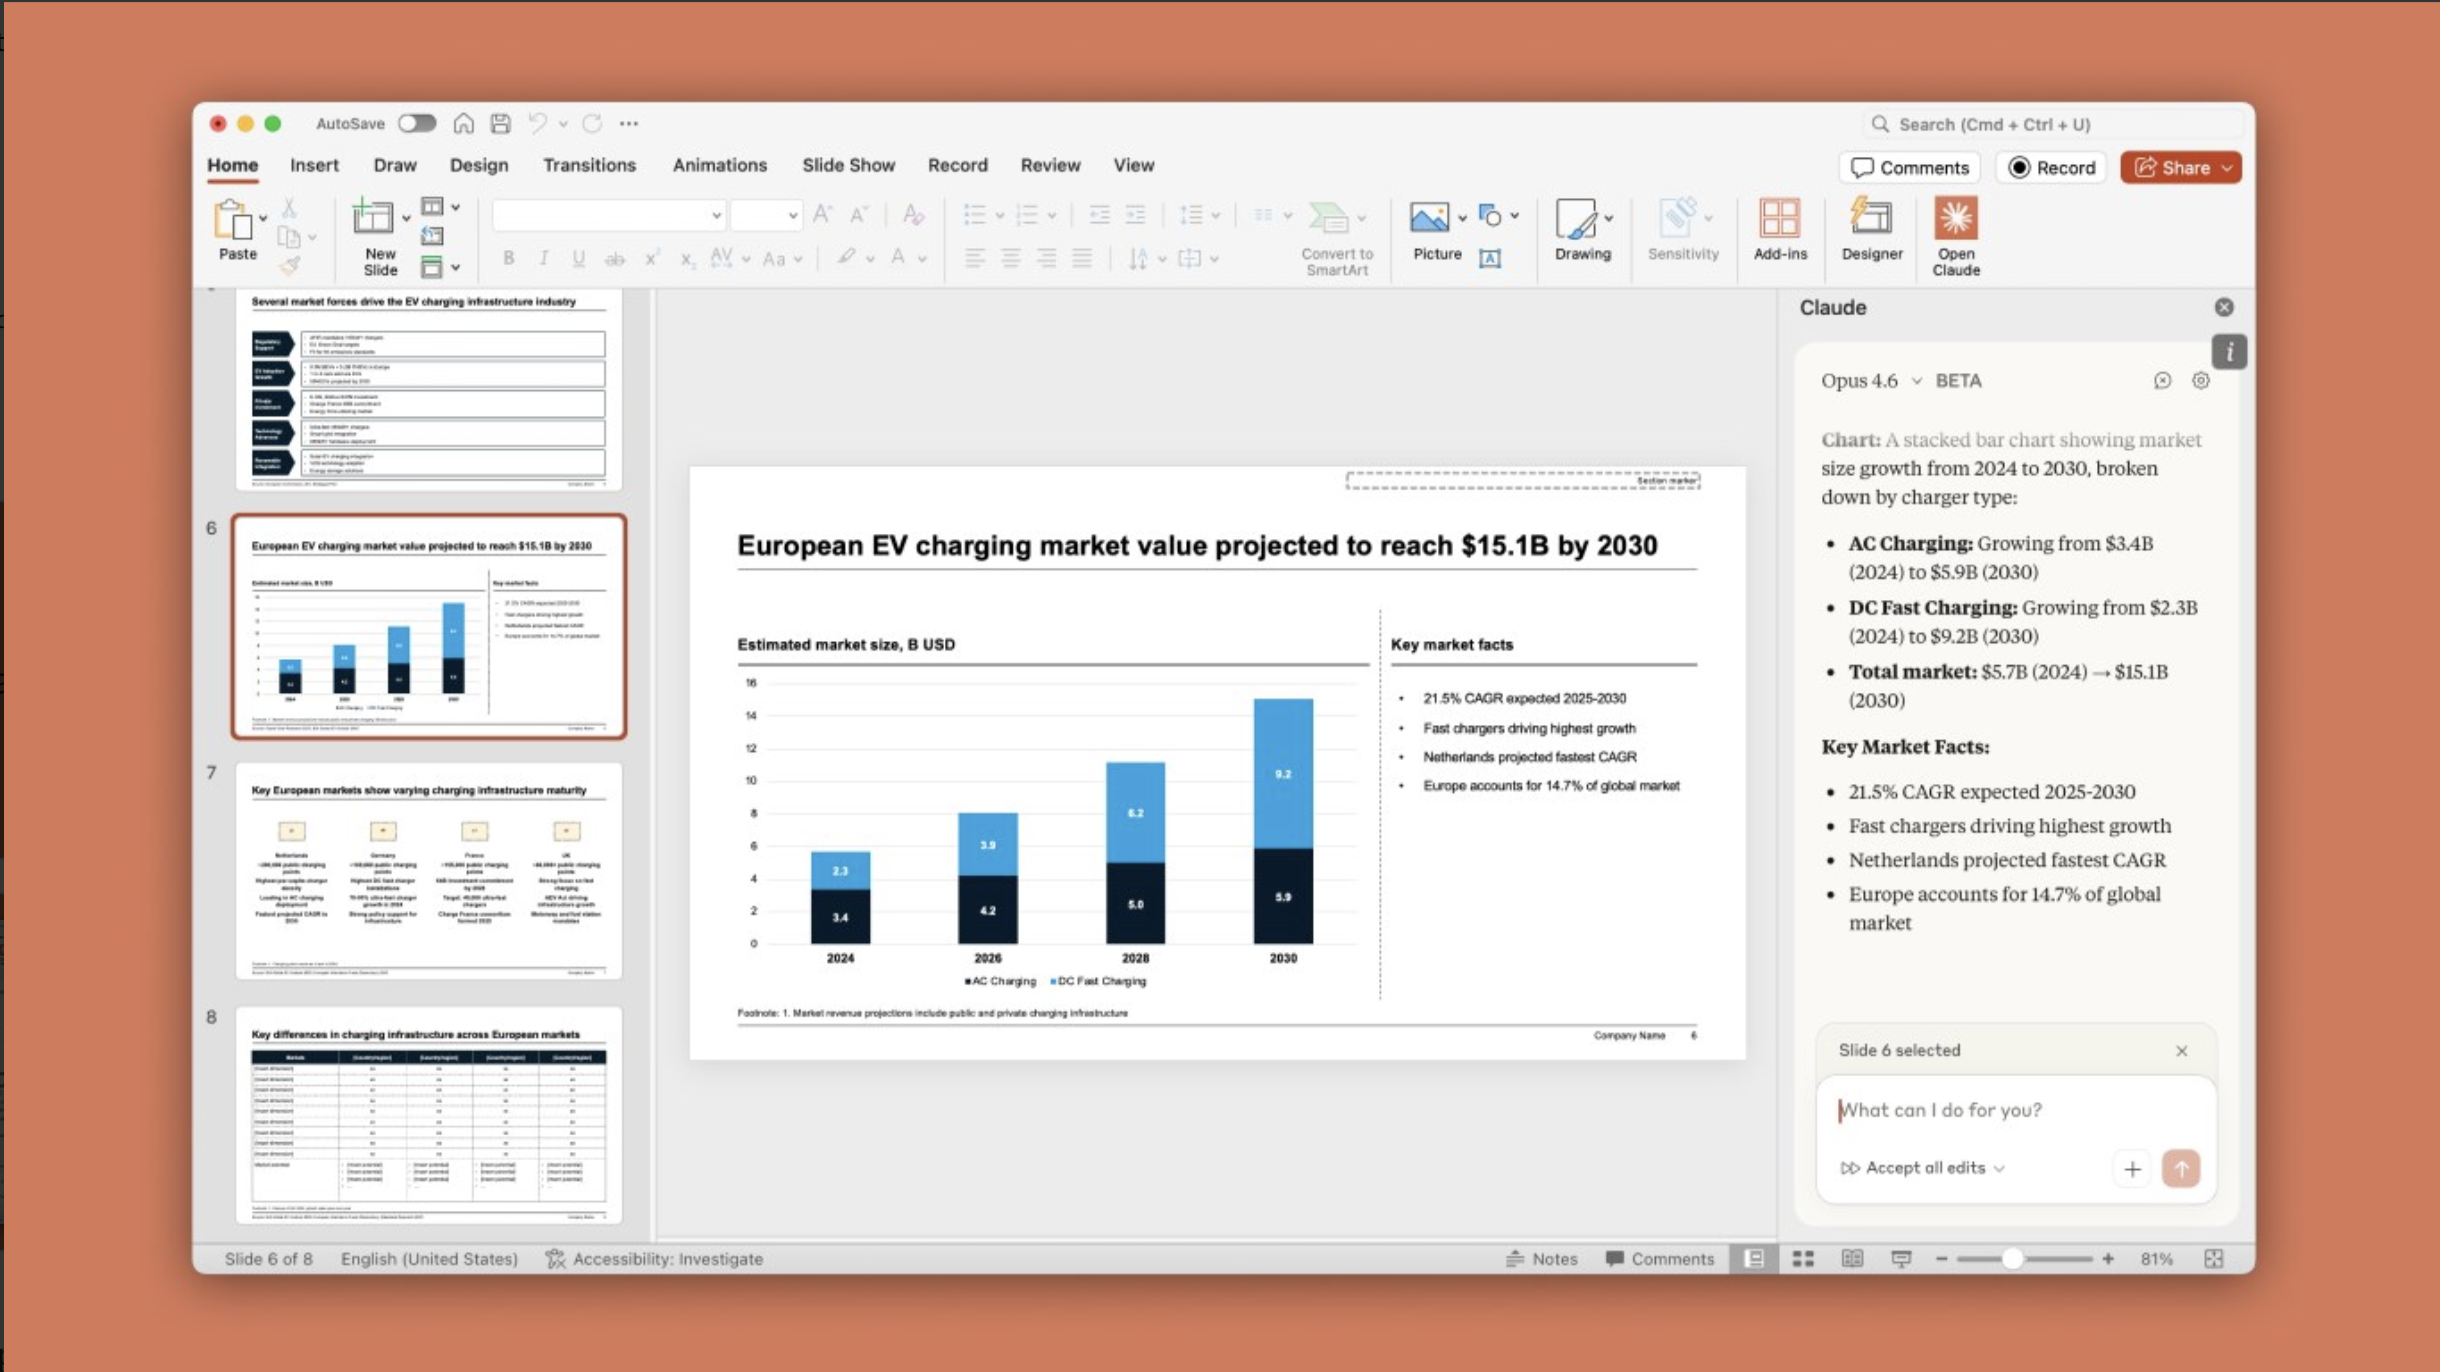
Task: Open the Animations tab
Action: coord(719,165)
